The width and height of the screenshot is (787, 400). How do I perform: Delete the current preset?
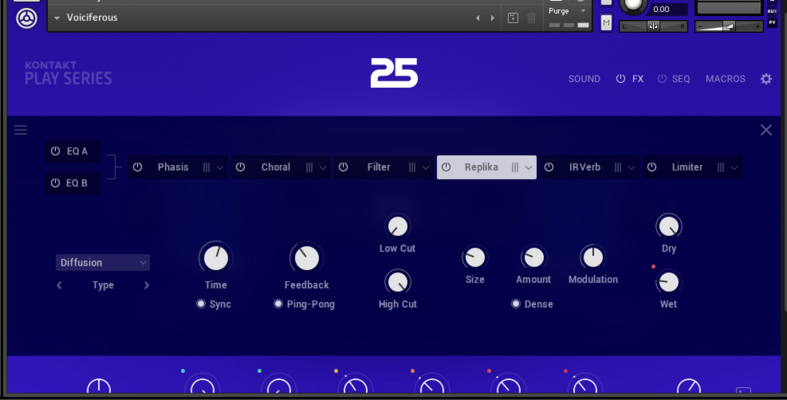coord(532,18)
